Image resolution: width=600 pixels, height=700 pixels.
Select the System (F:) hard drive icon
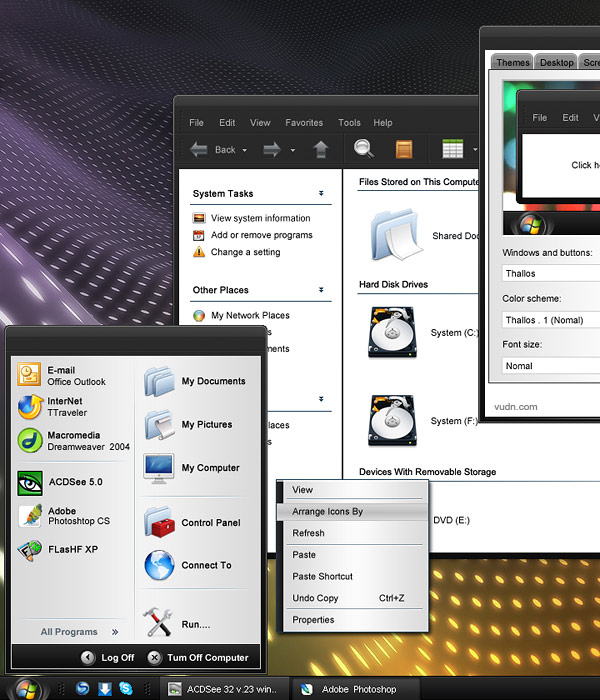tap(392, 421)
